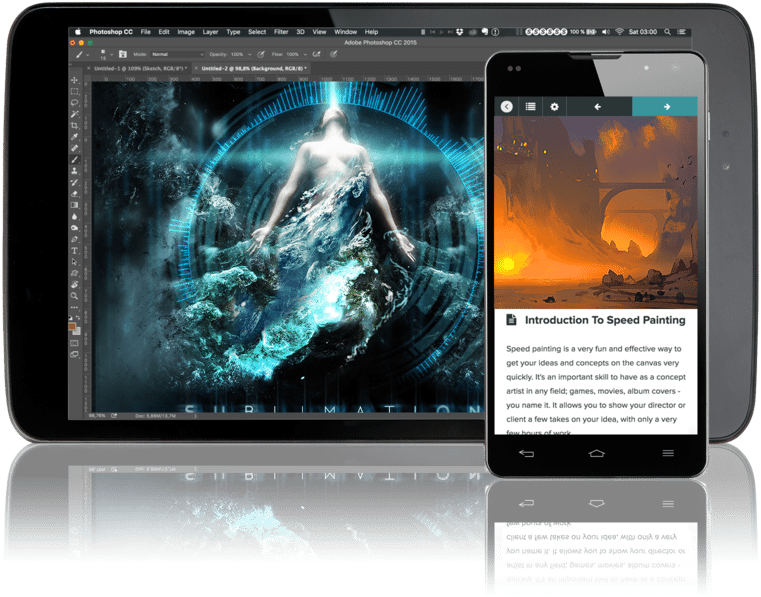Select the Blur tool
Viewport: 761px width, 597px height.
(74, 217)
